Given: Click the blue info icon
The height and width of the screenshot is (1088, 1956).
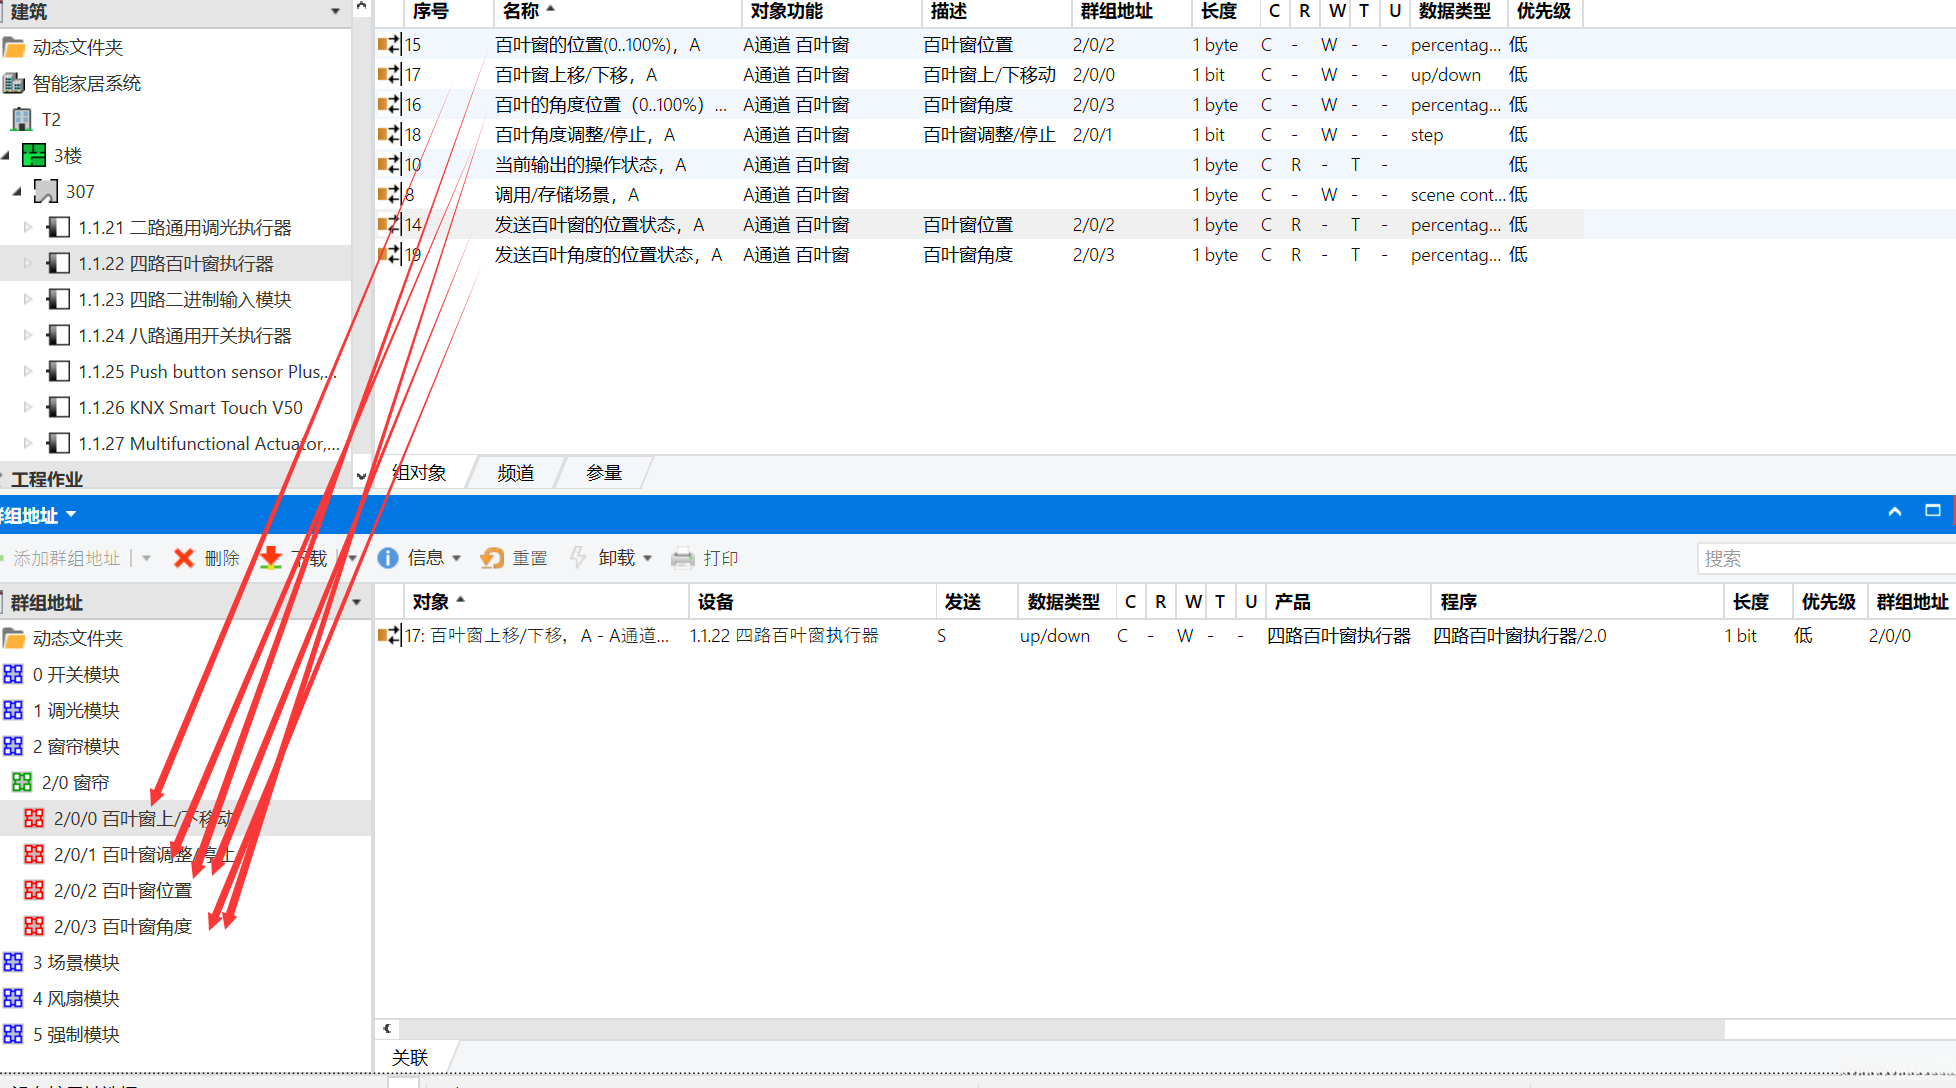Looking at the screenshot, I should [x=388, y=558].
